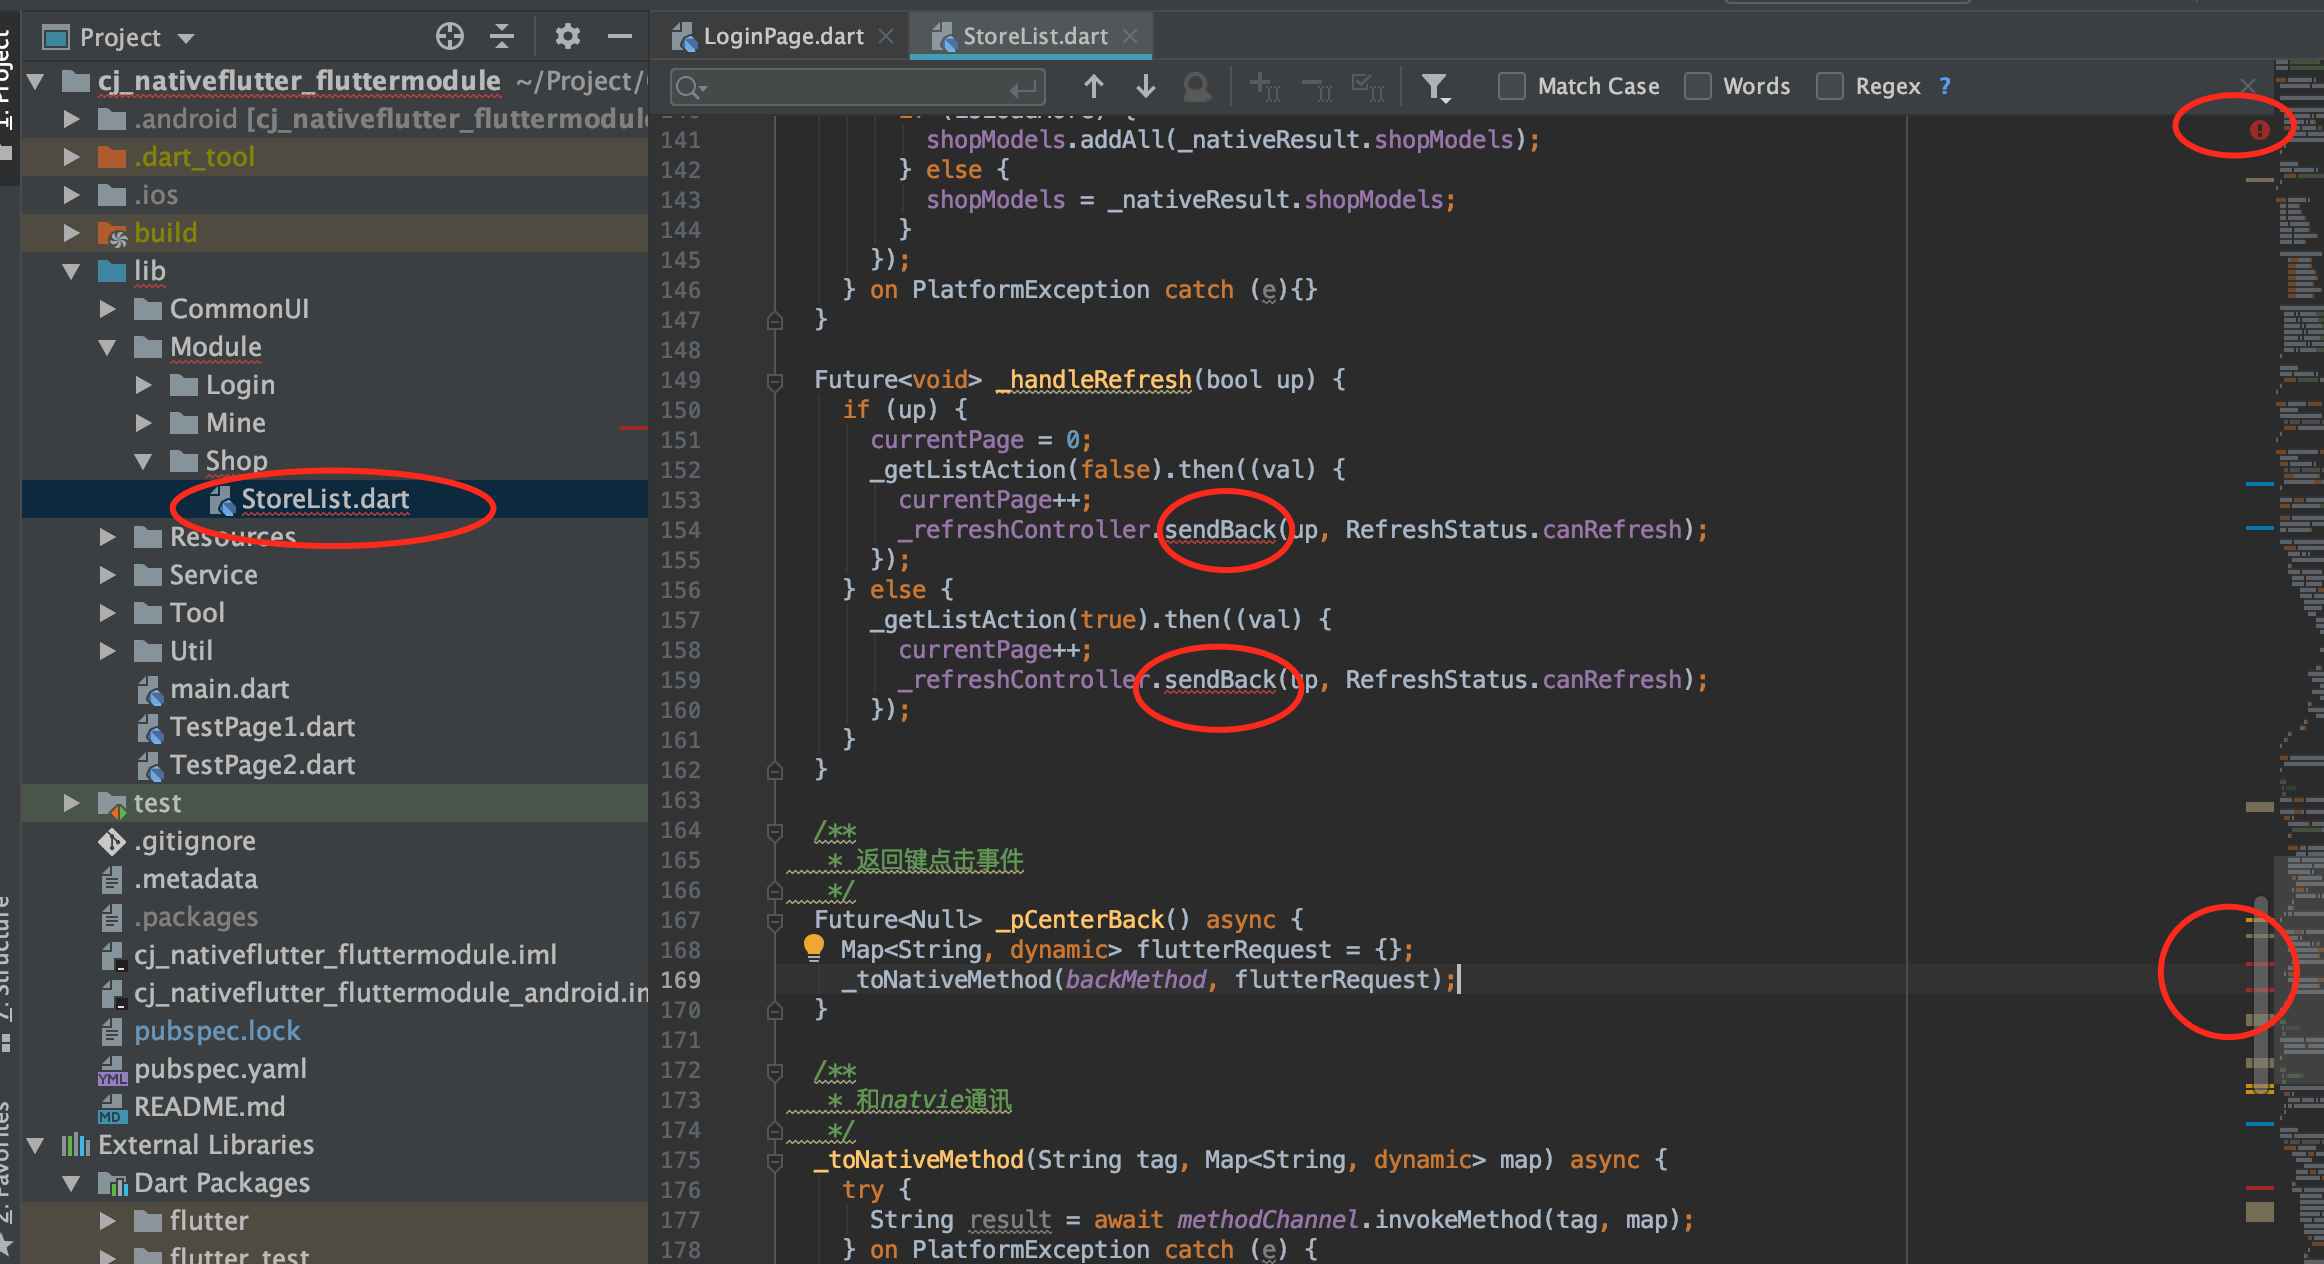The image size is (2324, 1264).
Task: Go to next search occurrence arrow
Action: (x=1146, y=87)
